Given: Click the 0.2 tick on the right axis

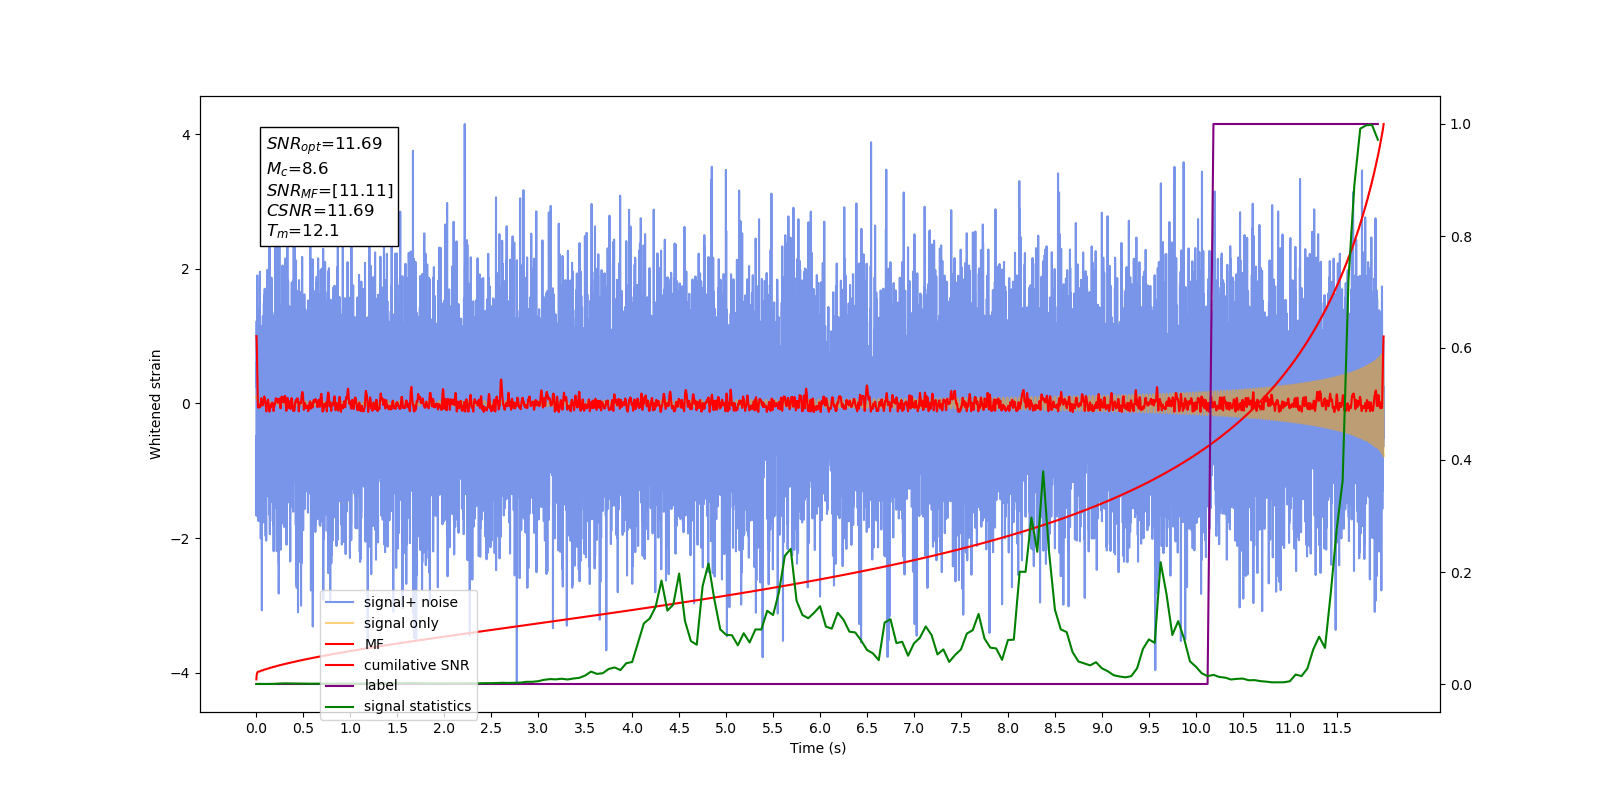Looking at the screenshot, I should [x=1461, y=573].
